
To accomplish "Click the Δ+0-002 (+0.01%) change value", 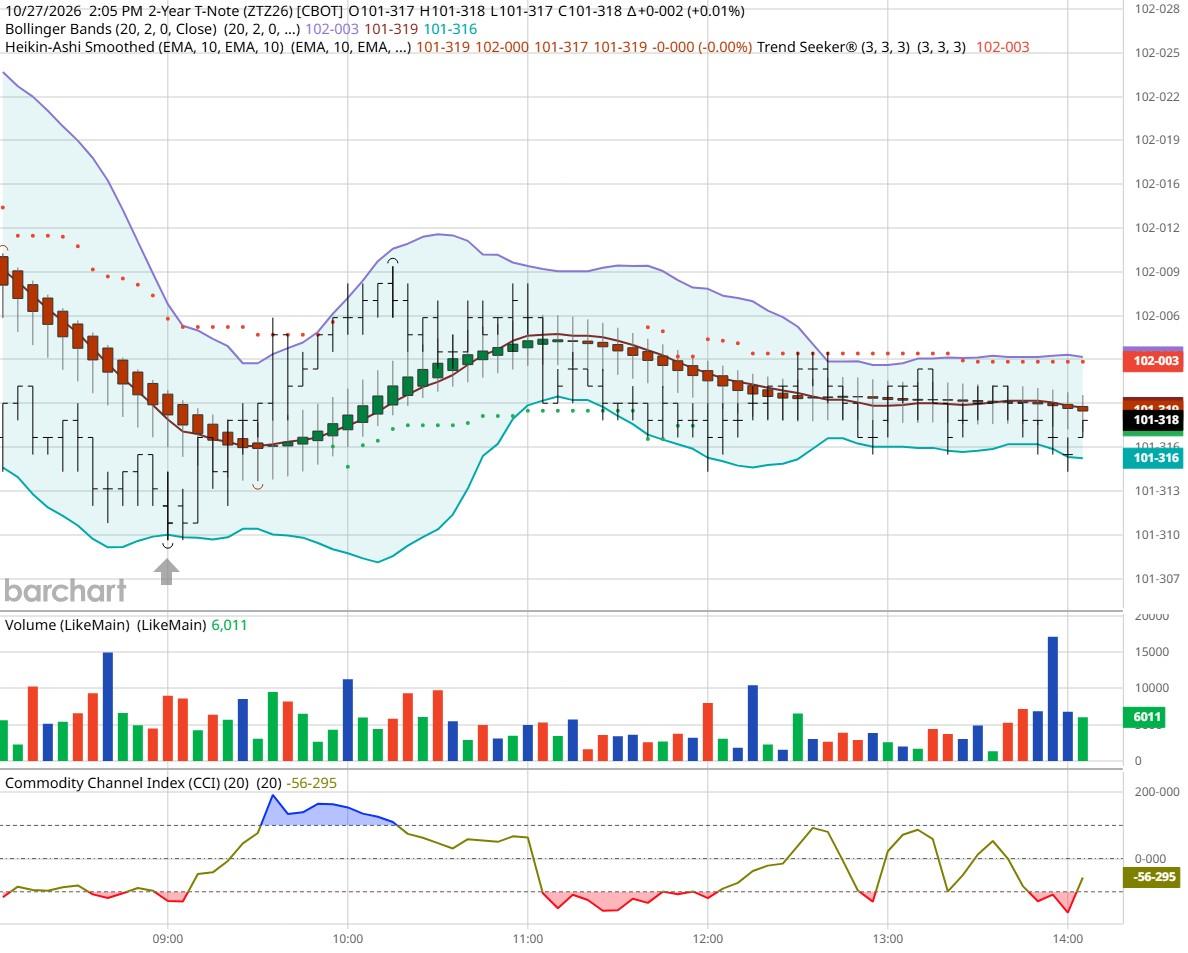I will pyautogui.click(x=686, y=11).
